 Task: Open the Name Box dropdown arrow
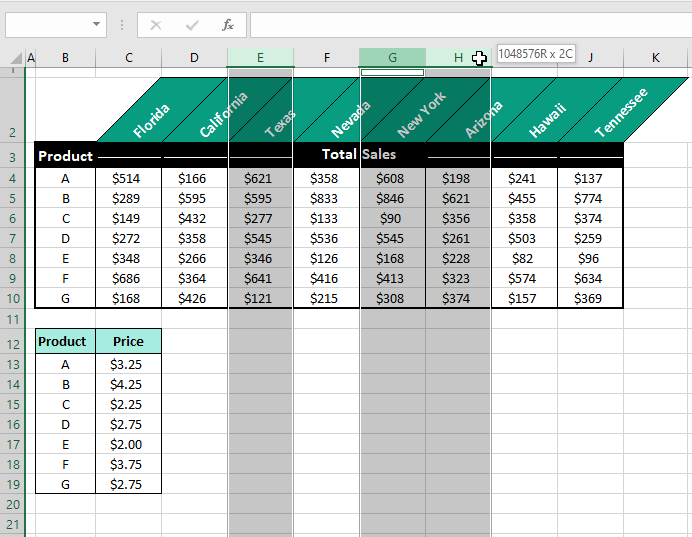pyautogui.click(x=96, y=24)
